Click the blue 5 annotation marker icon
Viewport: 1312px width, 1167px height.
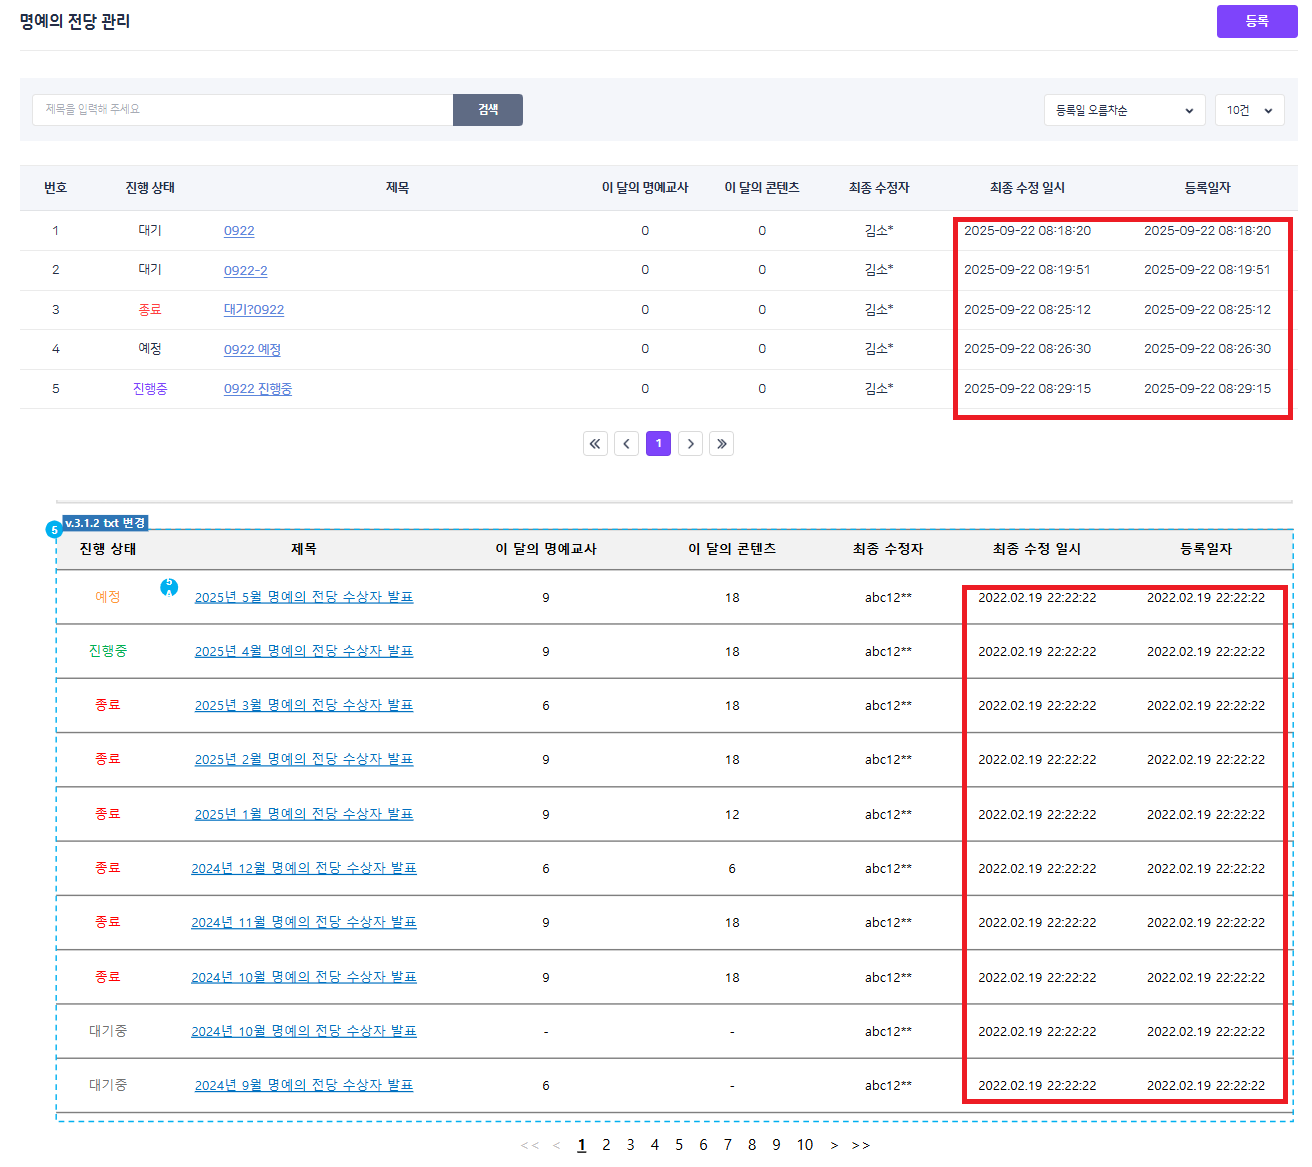[x=54, y=529]
